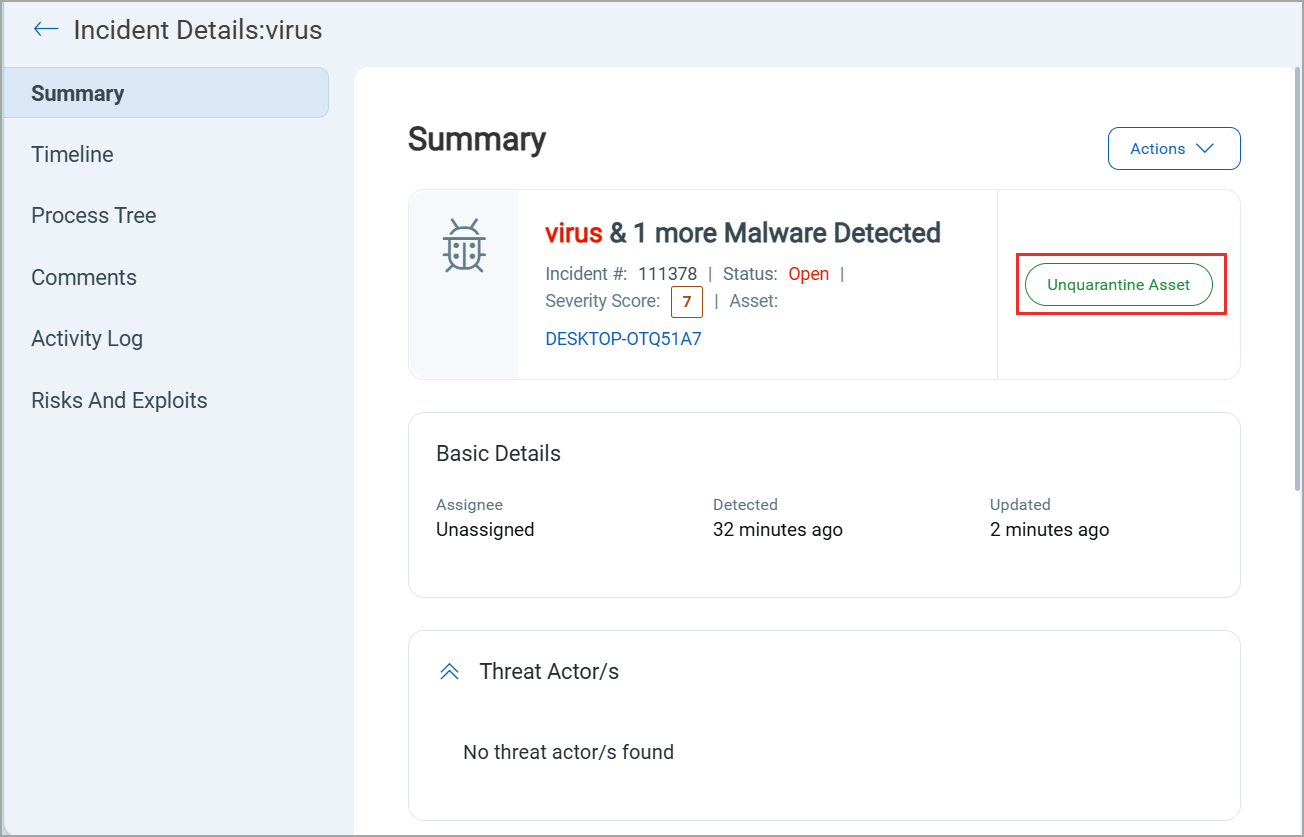Open the Timeline section
This screenshot has height=837, width=1304.
[x=73, y=154]
